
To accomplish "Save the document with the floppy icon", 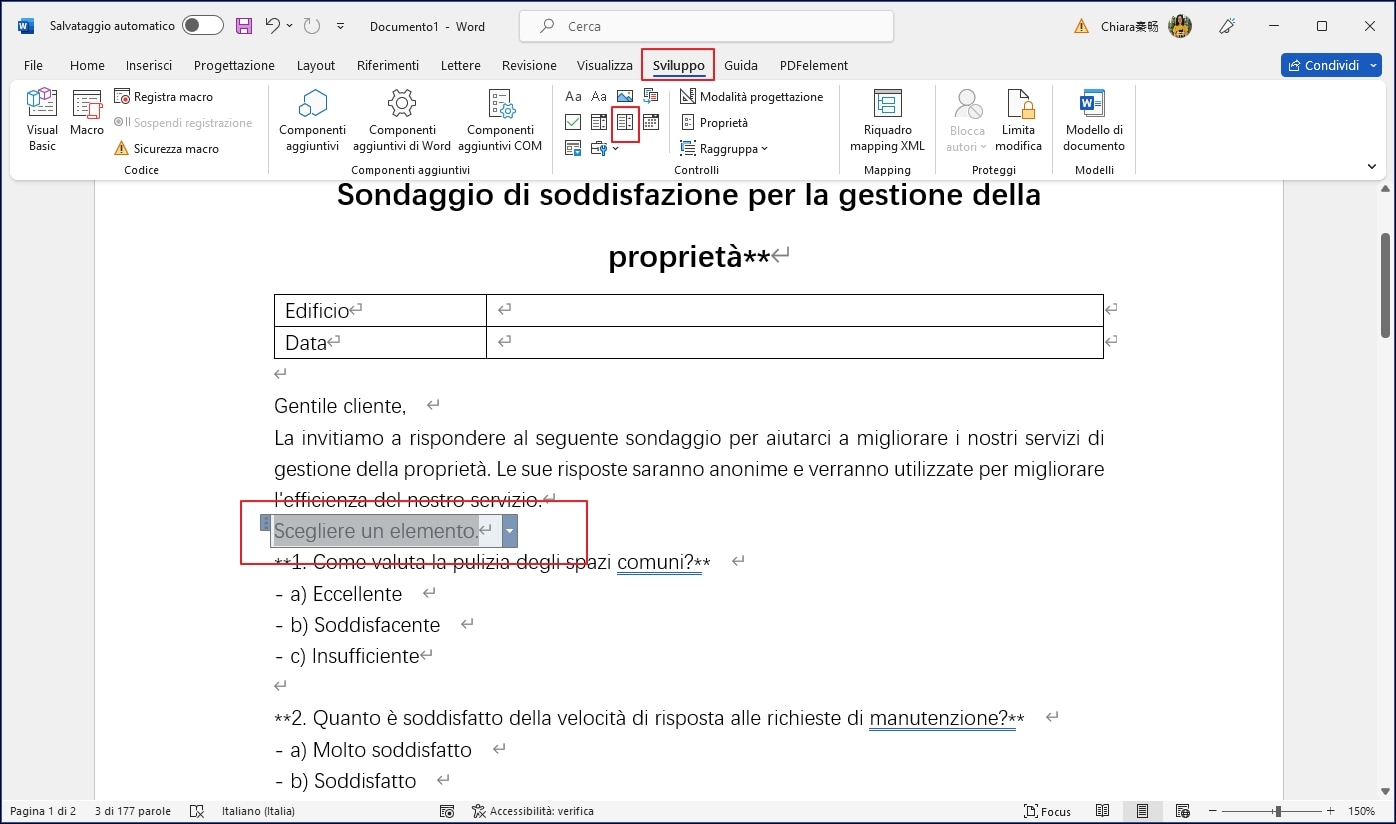I will coord(243,26).
